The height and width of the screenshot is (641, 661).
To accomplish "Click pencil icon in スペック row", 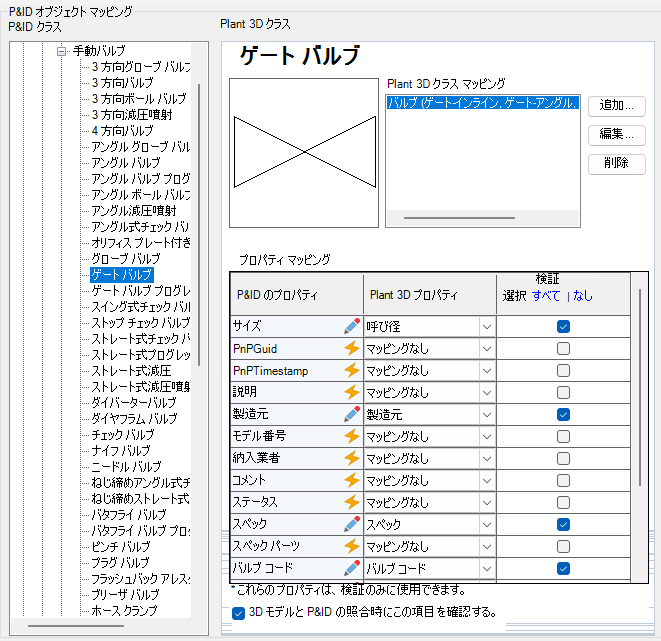I will pos(352,524).
